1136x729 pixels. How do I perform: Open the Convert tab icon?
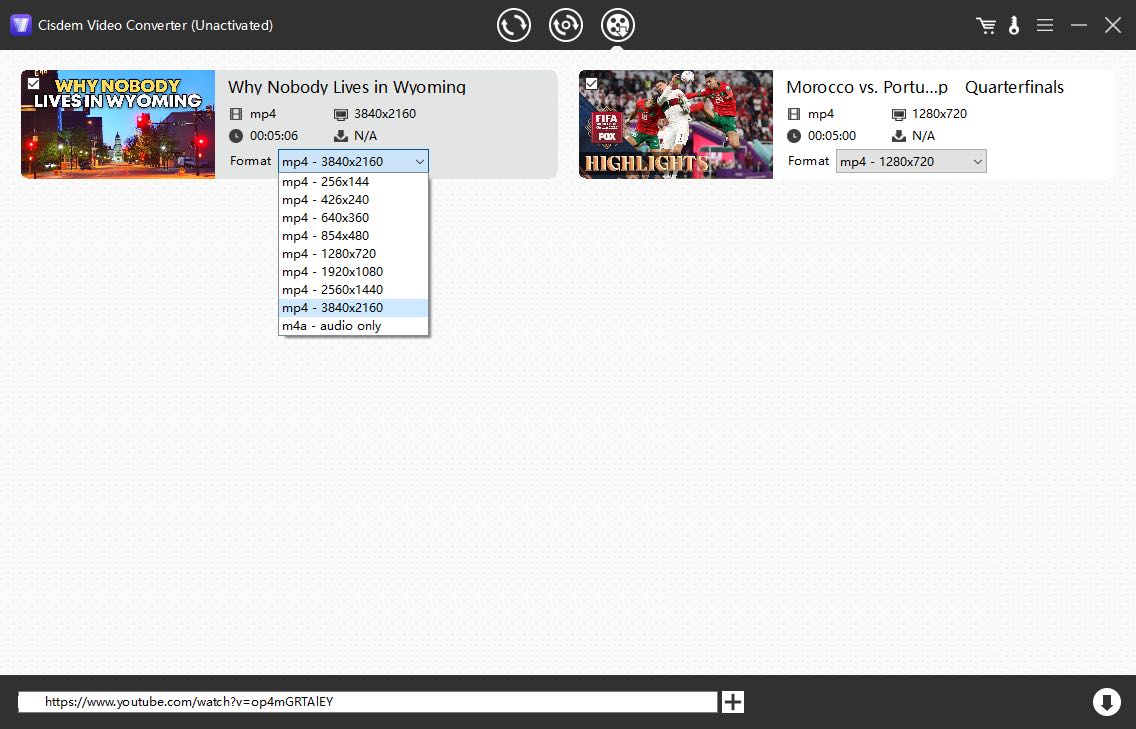pos(514,25)
